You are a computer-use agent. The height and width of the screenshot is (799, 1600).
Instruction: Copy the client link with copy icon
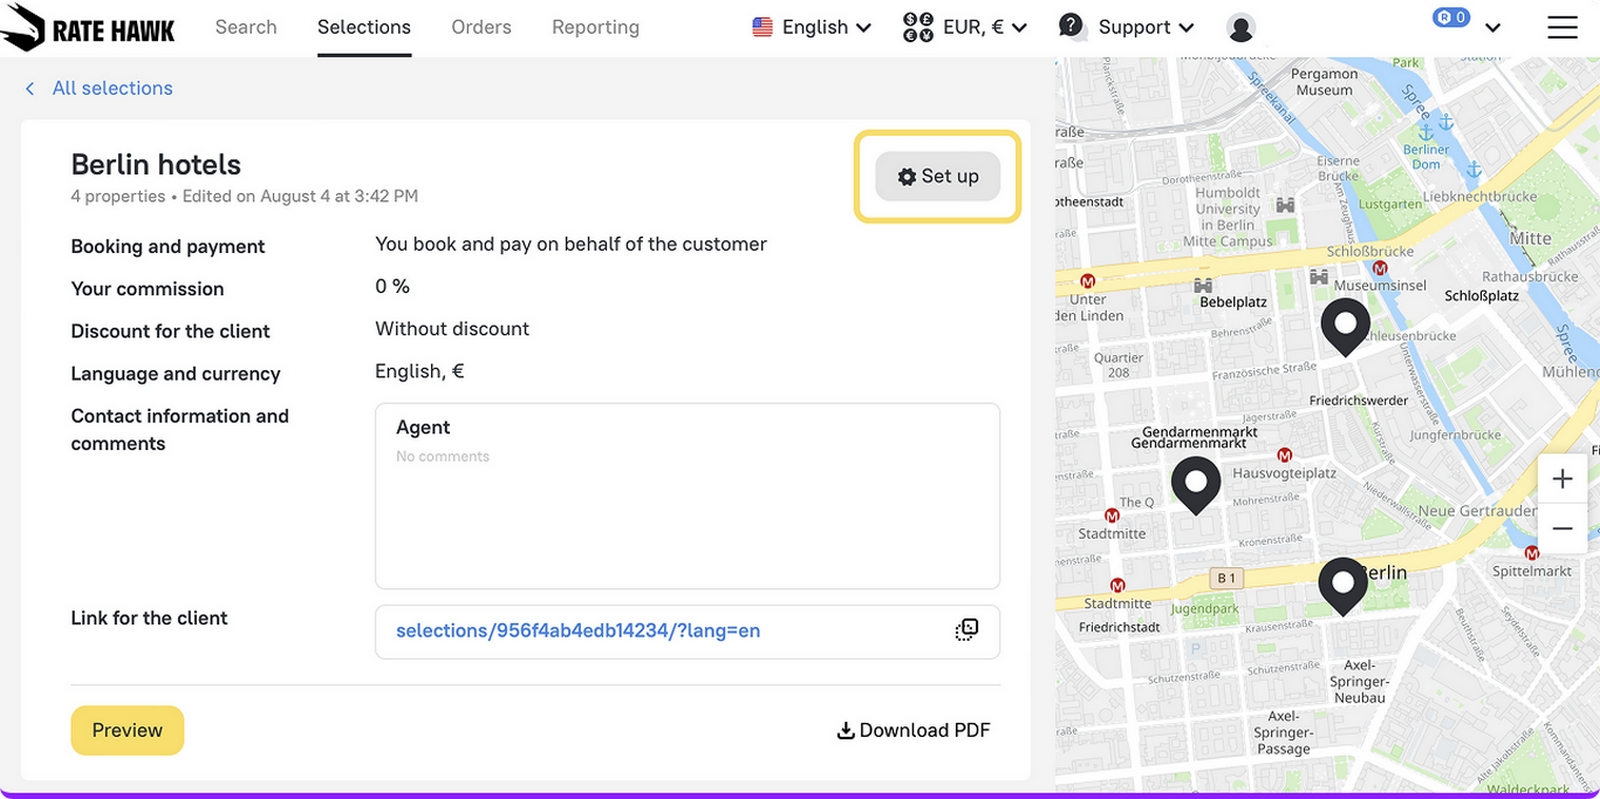(x=966, y=630)
